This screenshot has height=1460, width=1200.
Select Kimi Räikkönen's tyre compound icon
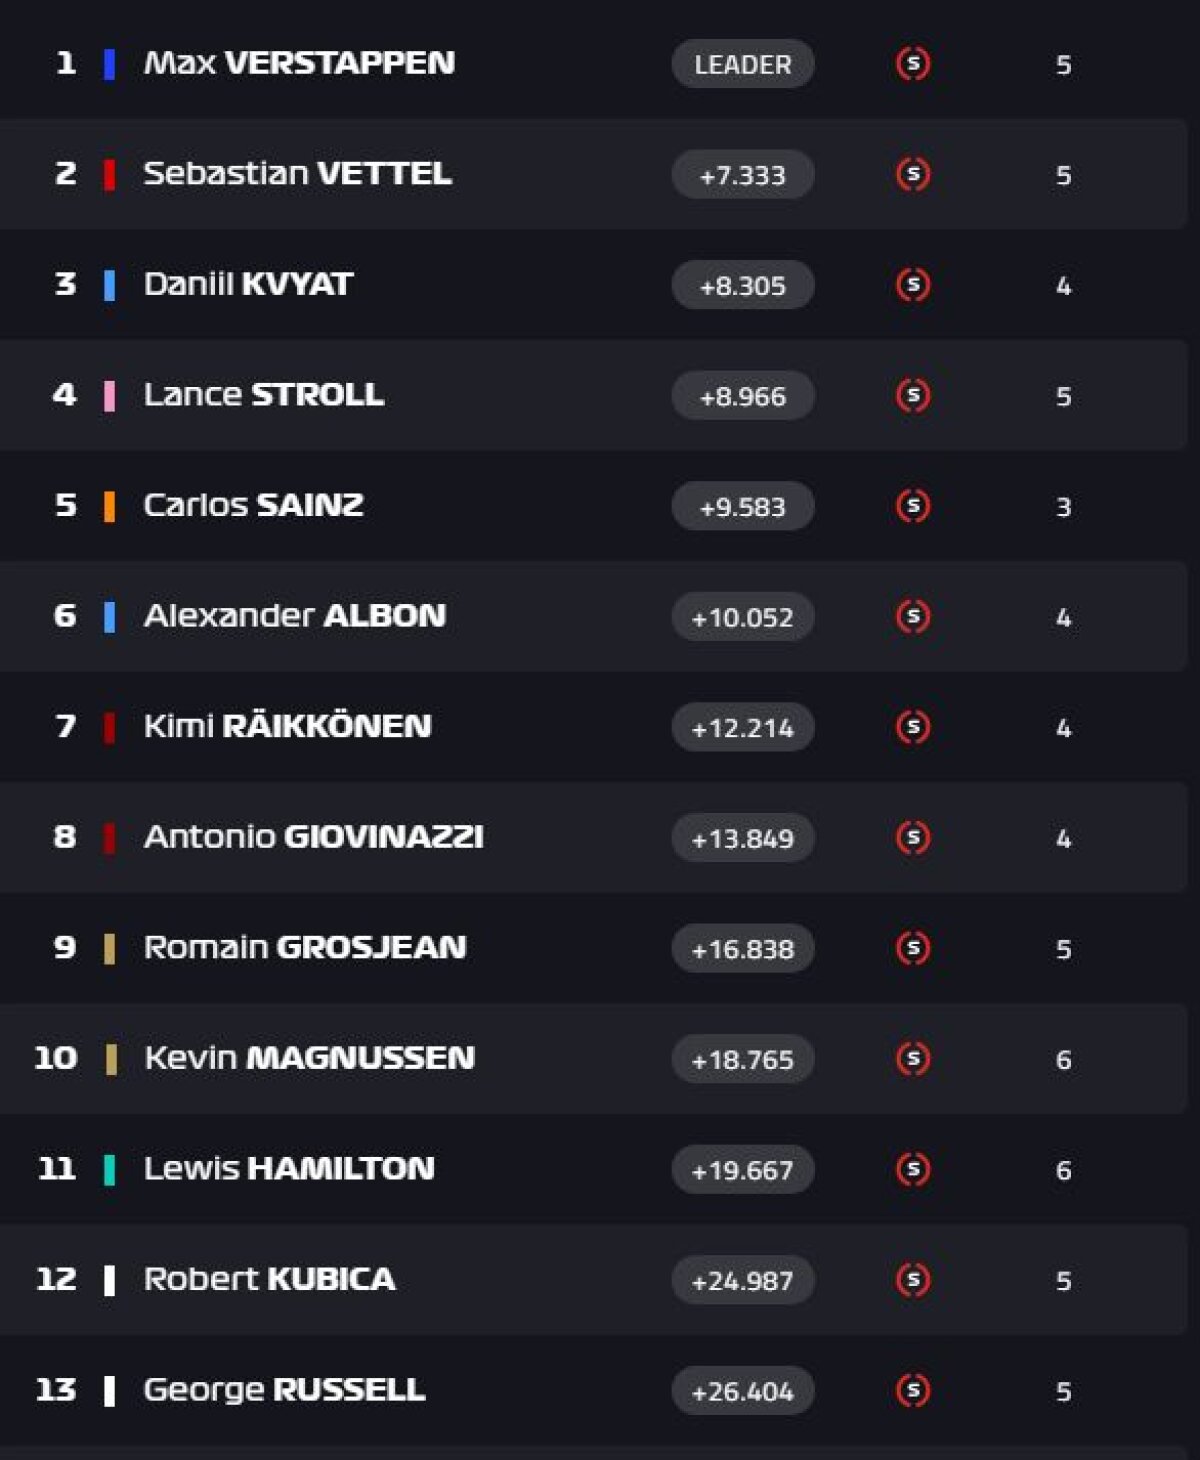coord(913,727)
